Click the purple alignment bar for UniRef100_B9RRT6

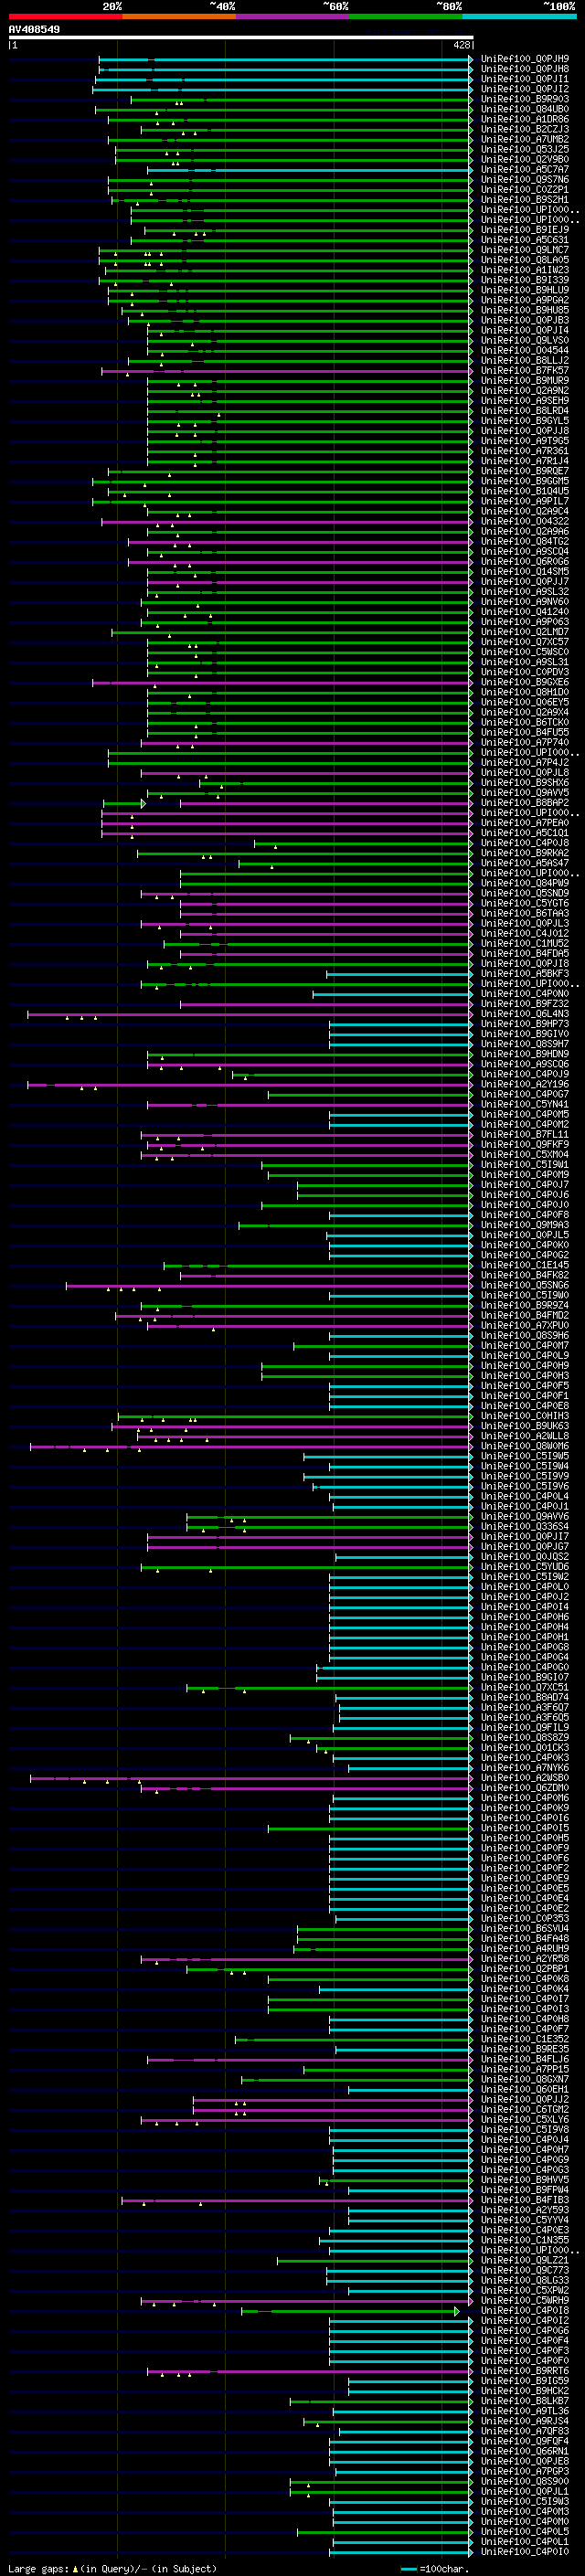(310, 2371)
